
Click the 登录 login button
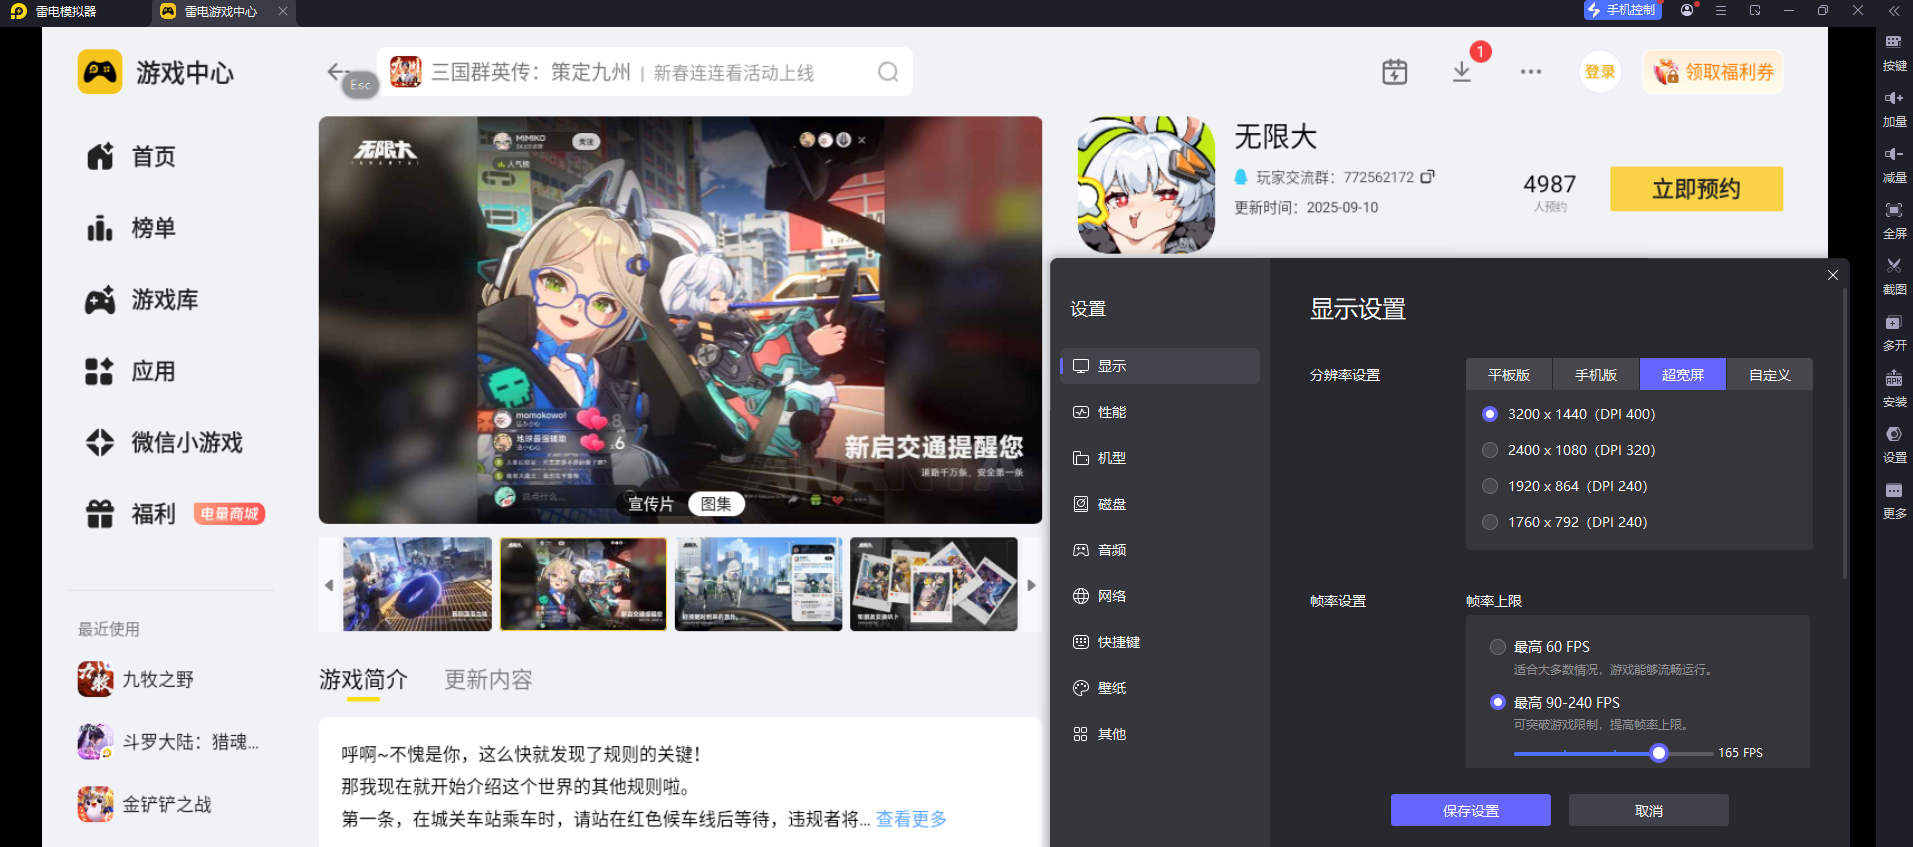click(1600, 72)
